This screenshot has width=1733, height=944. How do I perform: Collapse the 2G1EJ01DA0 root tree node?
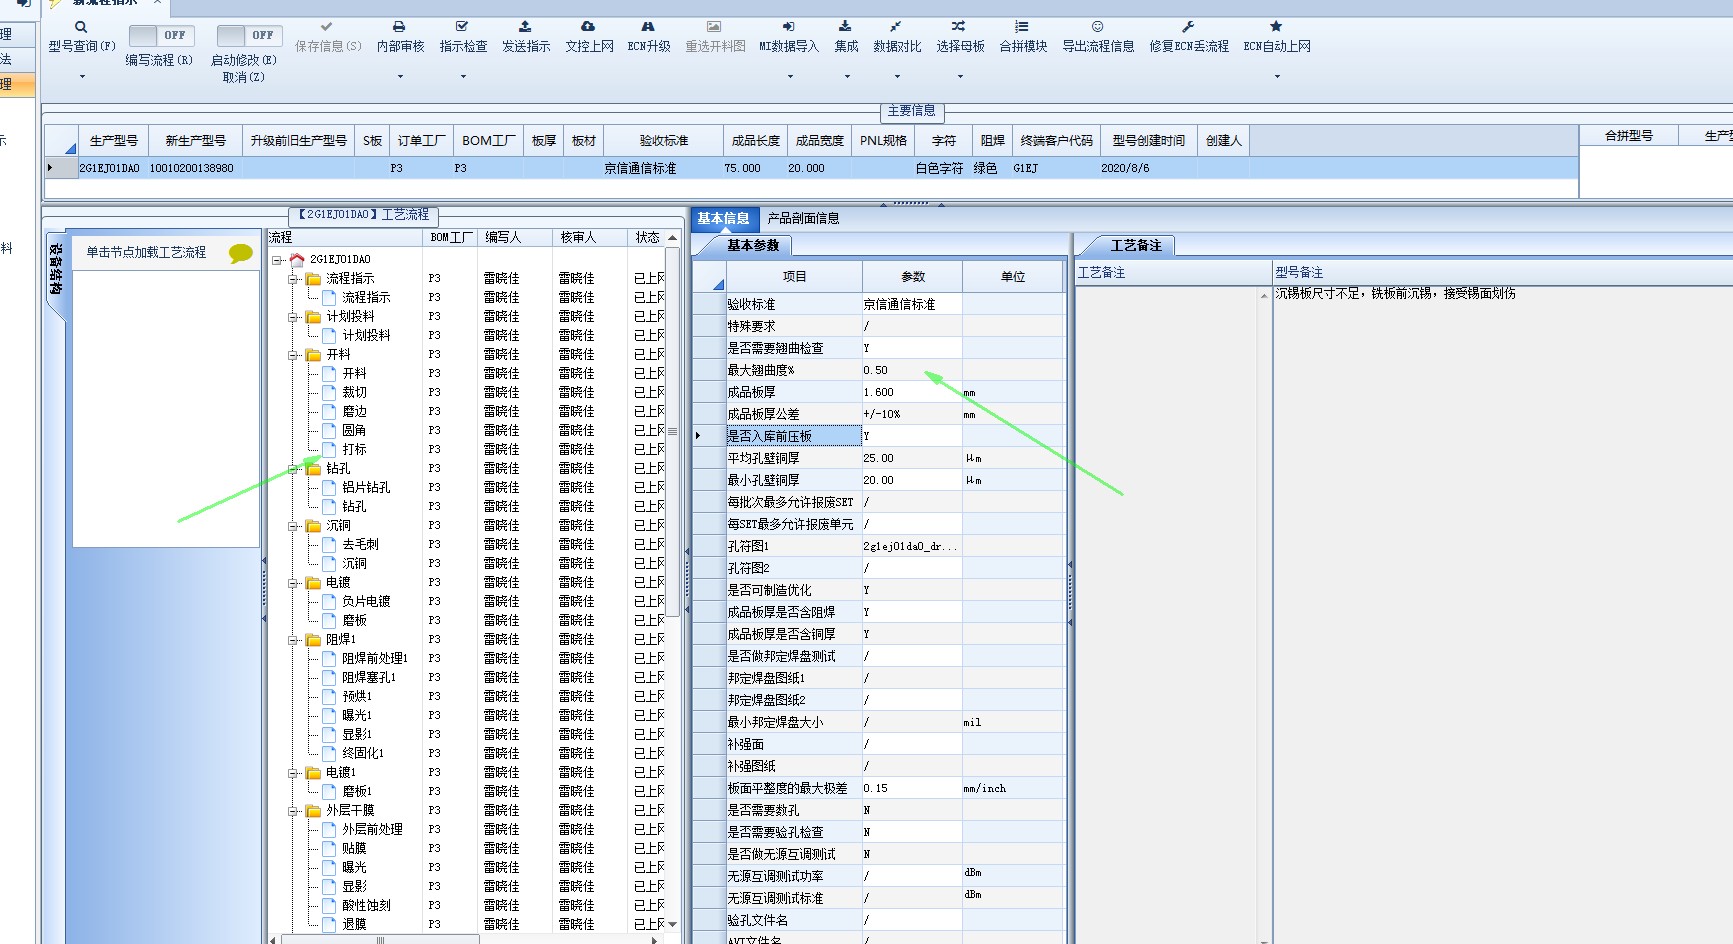pos(277,260)
